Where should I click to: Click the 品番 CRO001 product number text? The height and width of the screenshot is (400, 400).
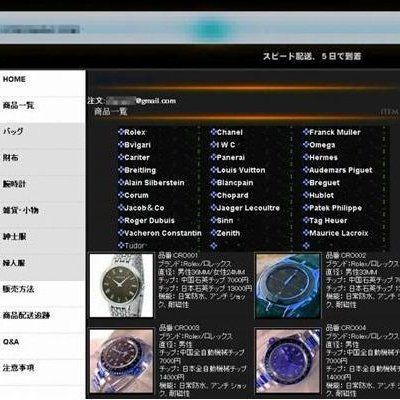[178, 255]
